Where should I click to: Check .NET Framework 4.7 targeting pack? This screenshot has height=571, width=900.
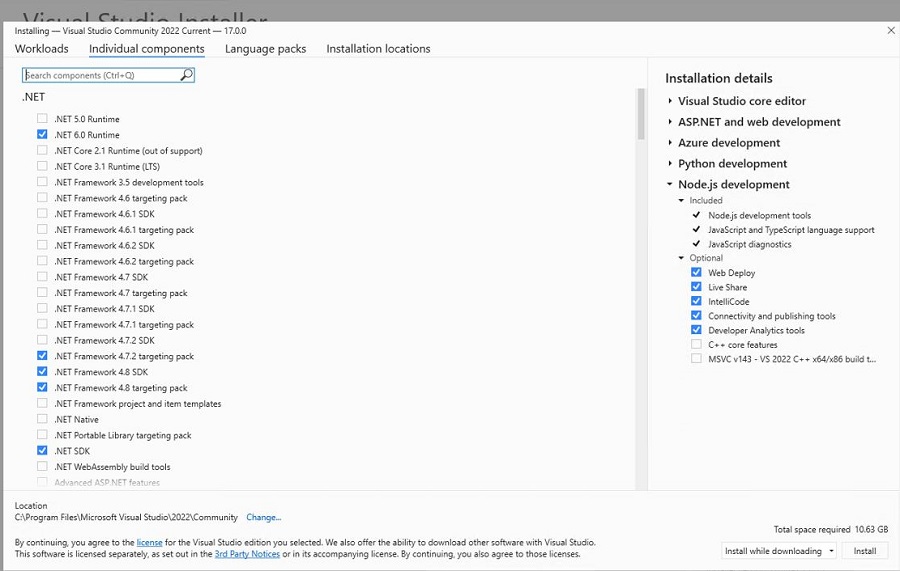point(42,292)
